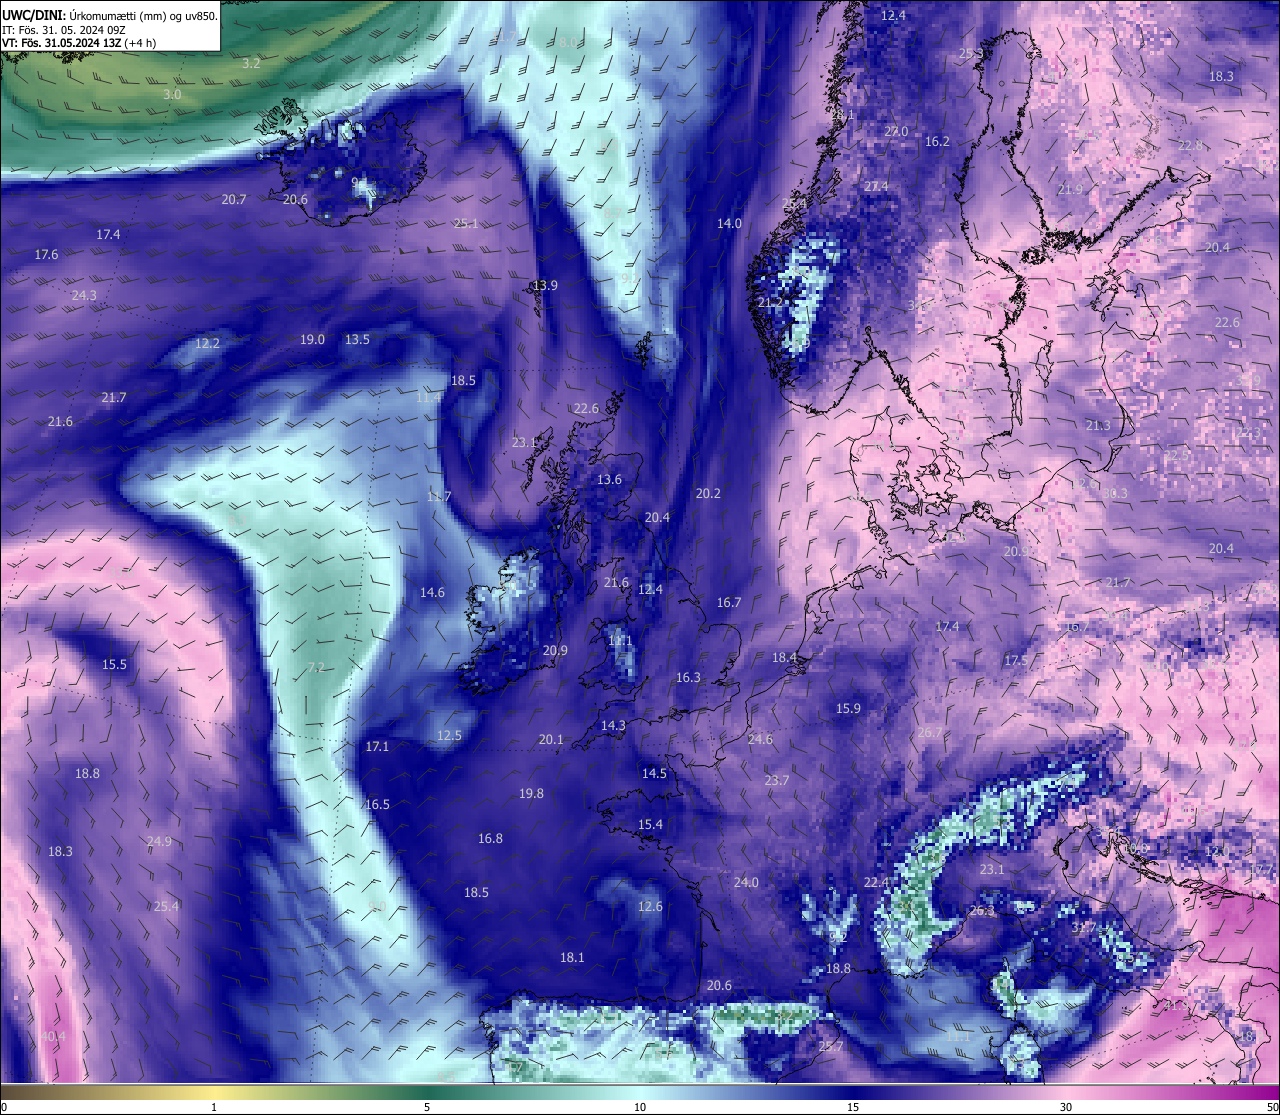Image resolution: width=1280 pixels, height=1115 pixels.
Task: Click the '18.4' value near the Netherlands
Action: tap(784, 658)
